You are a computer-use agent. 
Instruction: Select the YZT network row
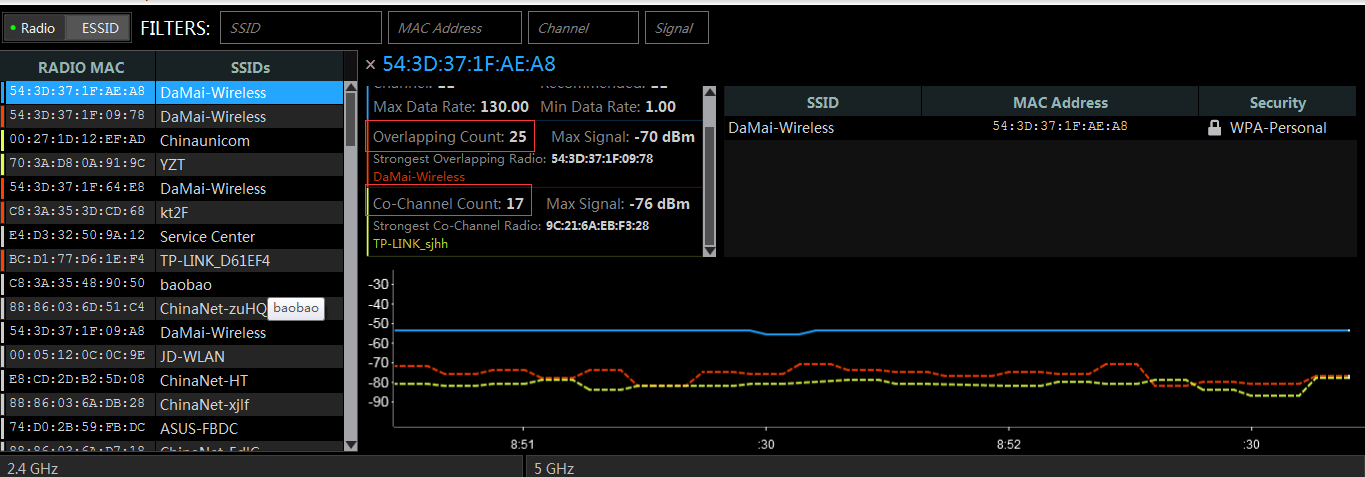pyautogui.click(x=173, y=164)
